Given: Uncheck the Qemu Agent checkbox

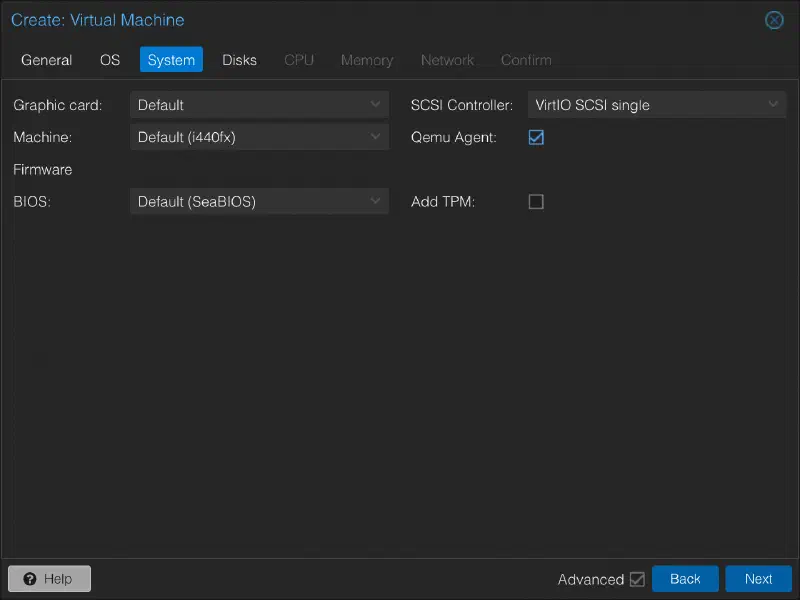Looking at the screenshot, I should [x=536, y=137].
